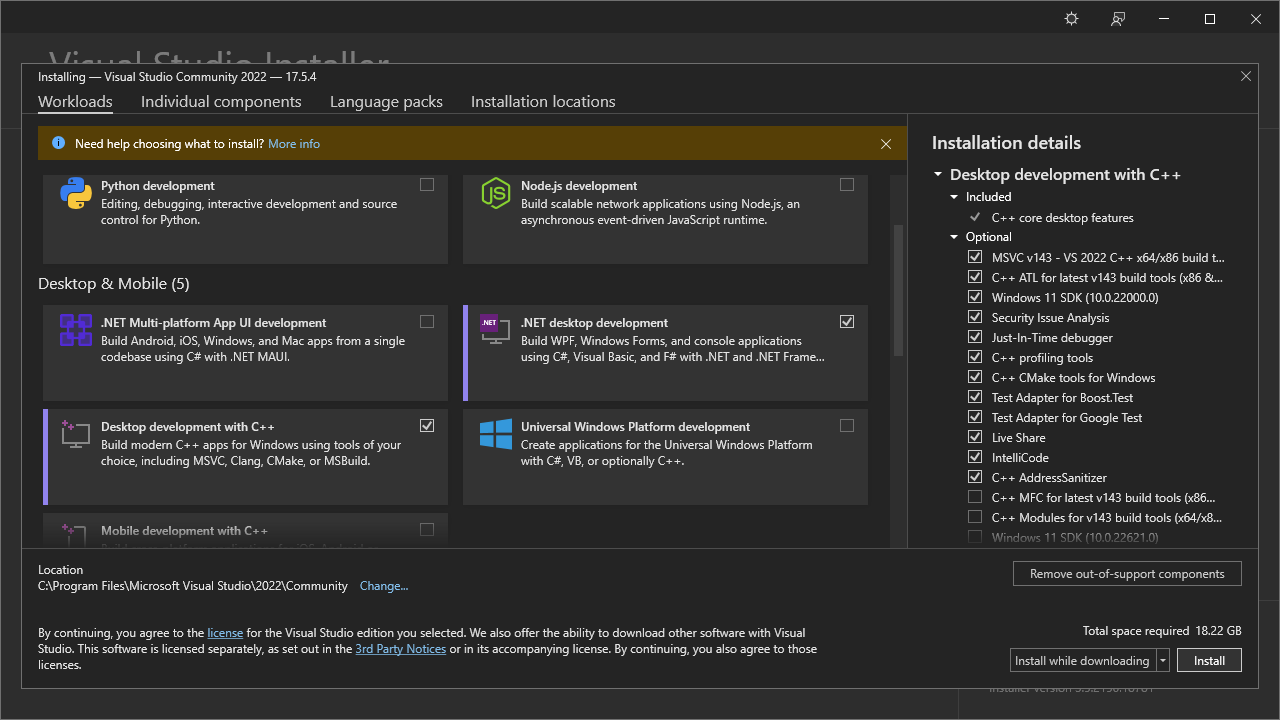The width and height of the screenshot is (1280, 720).
Task: Open the Install while downloading dropdown
Action: click(x=1163, y=661)
